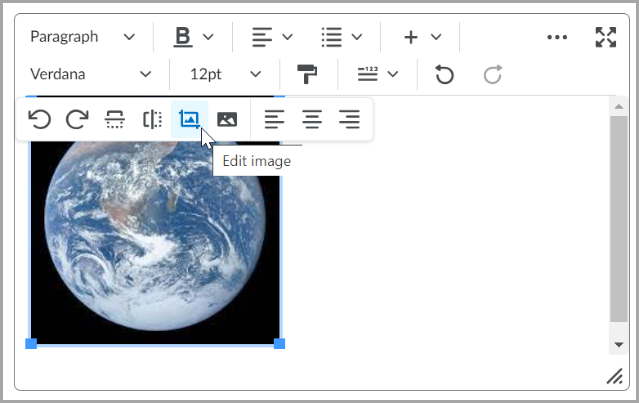Click the plus insert icon
Screen dimensions: 639x403
tap(411, 37)
